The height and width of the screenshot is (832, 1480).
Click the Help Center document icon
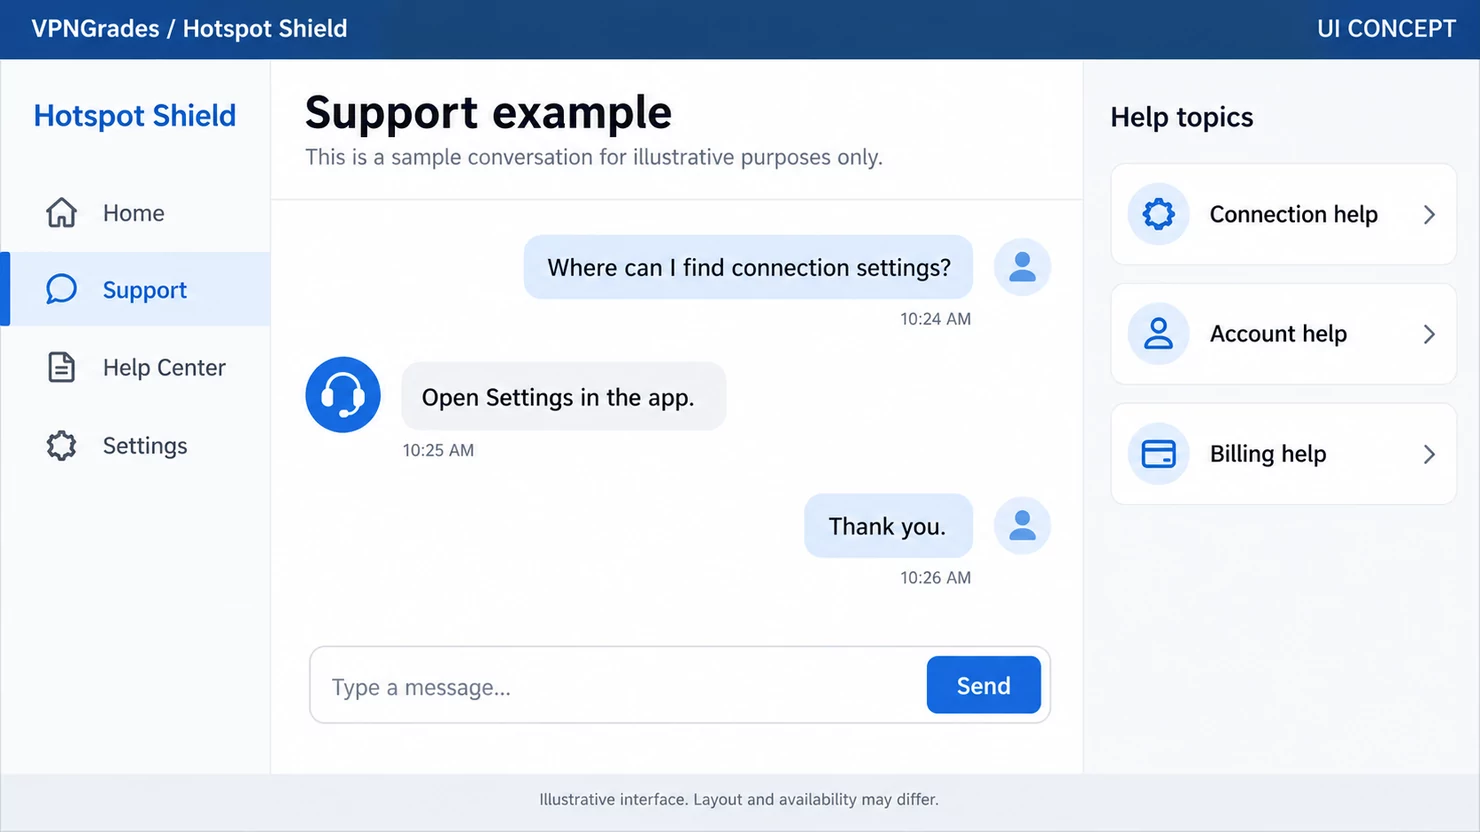click(61, 367)
